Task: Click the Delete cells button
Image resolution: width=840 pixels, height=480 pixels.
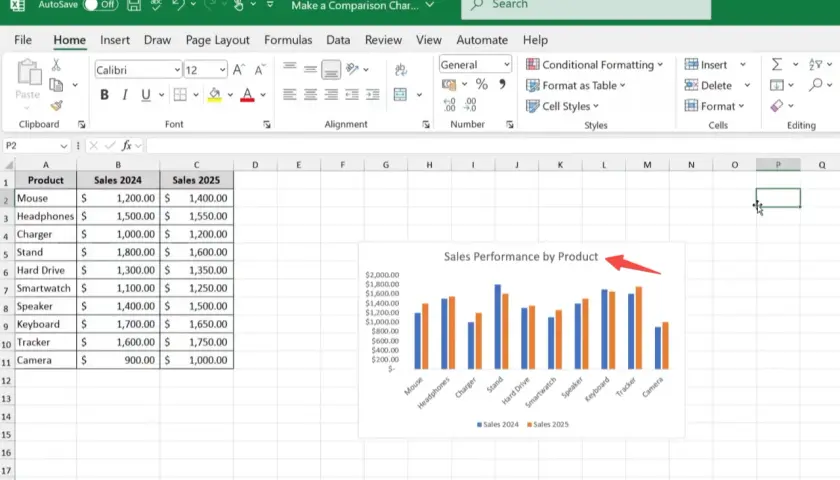Action: (x=709, y=86)
